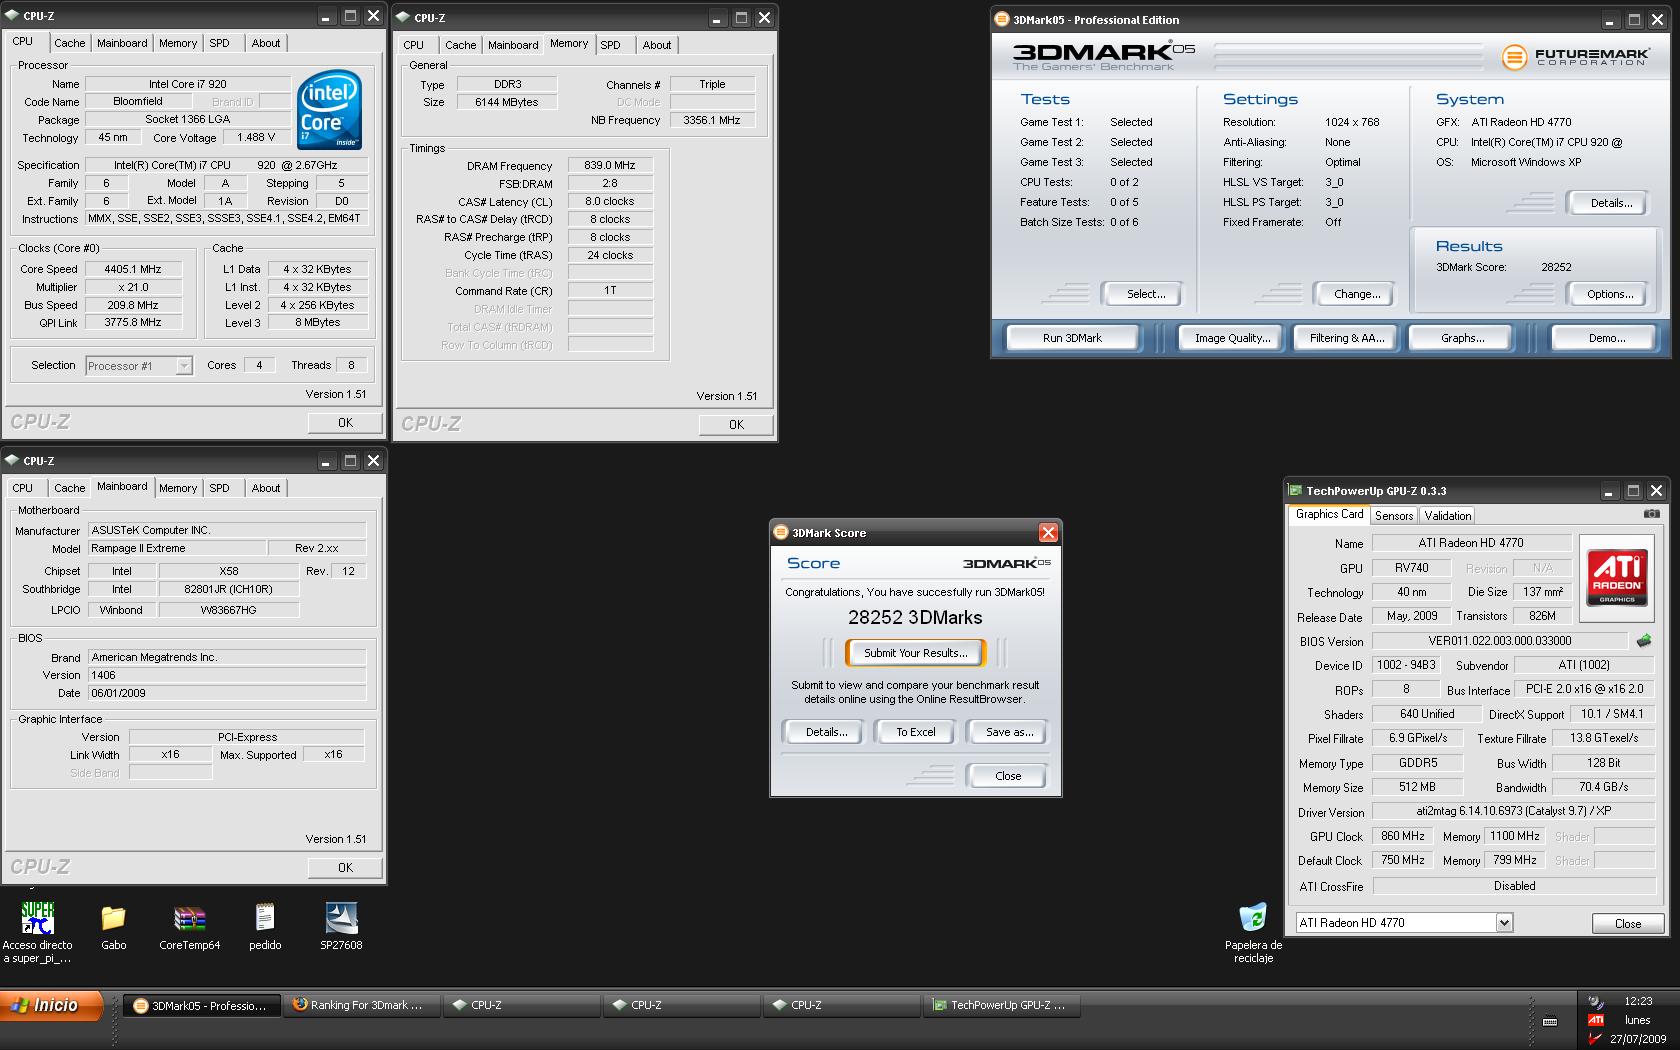1680x1050 pixels.
Task: Open the Inicio start menu
Action: point(52,1005)
